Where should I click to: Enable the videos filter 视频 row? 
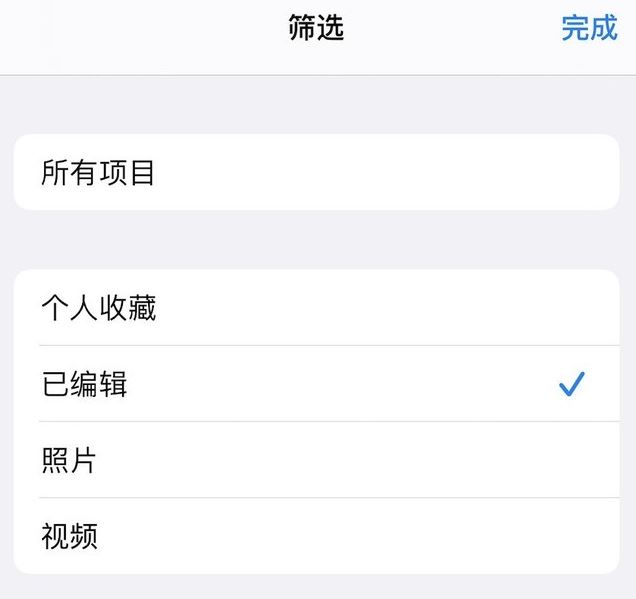point(316,536)
